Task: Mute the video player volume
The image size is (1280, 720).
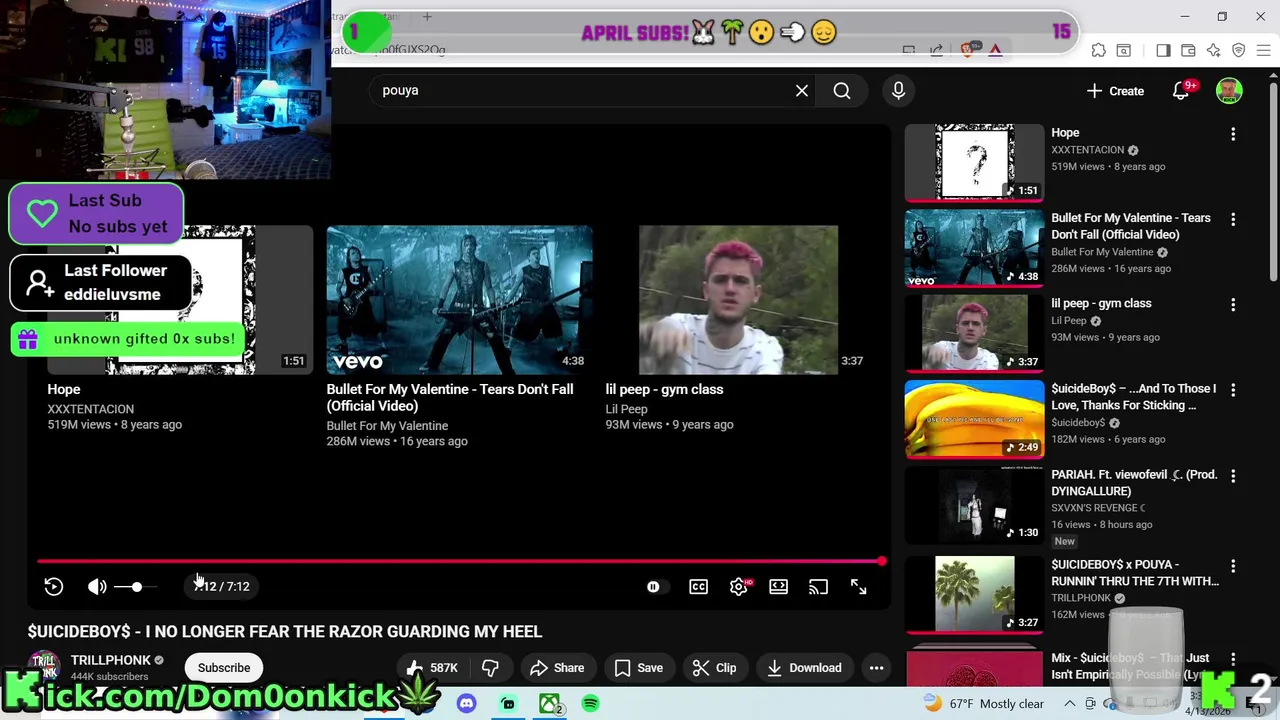Action: [97, 587]
